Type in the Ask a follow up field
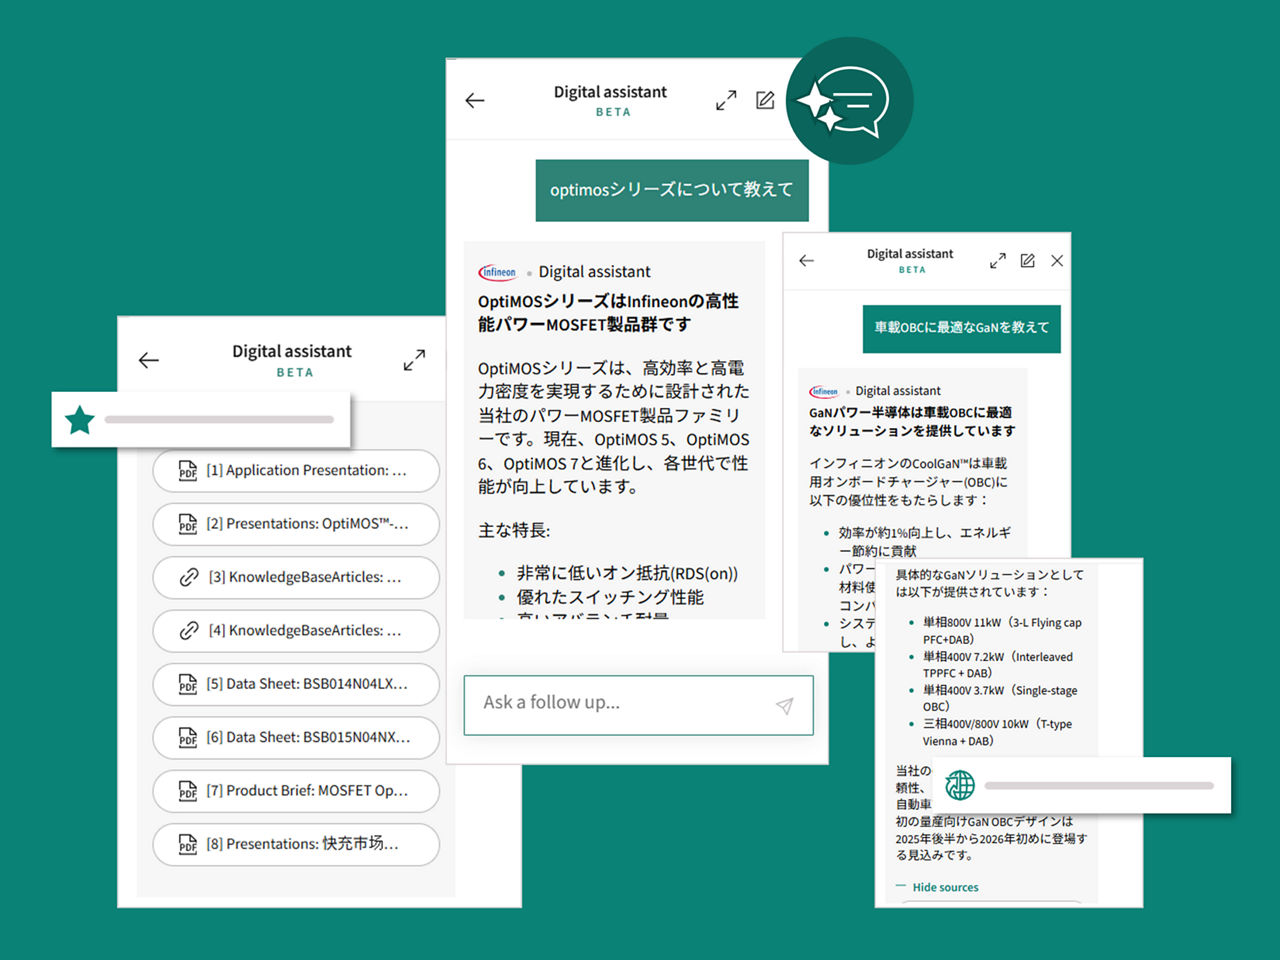This screenshot has width=1280, height=960. pyautogui.click(x=620, y=704)
